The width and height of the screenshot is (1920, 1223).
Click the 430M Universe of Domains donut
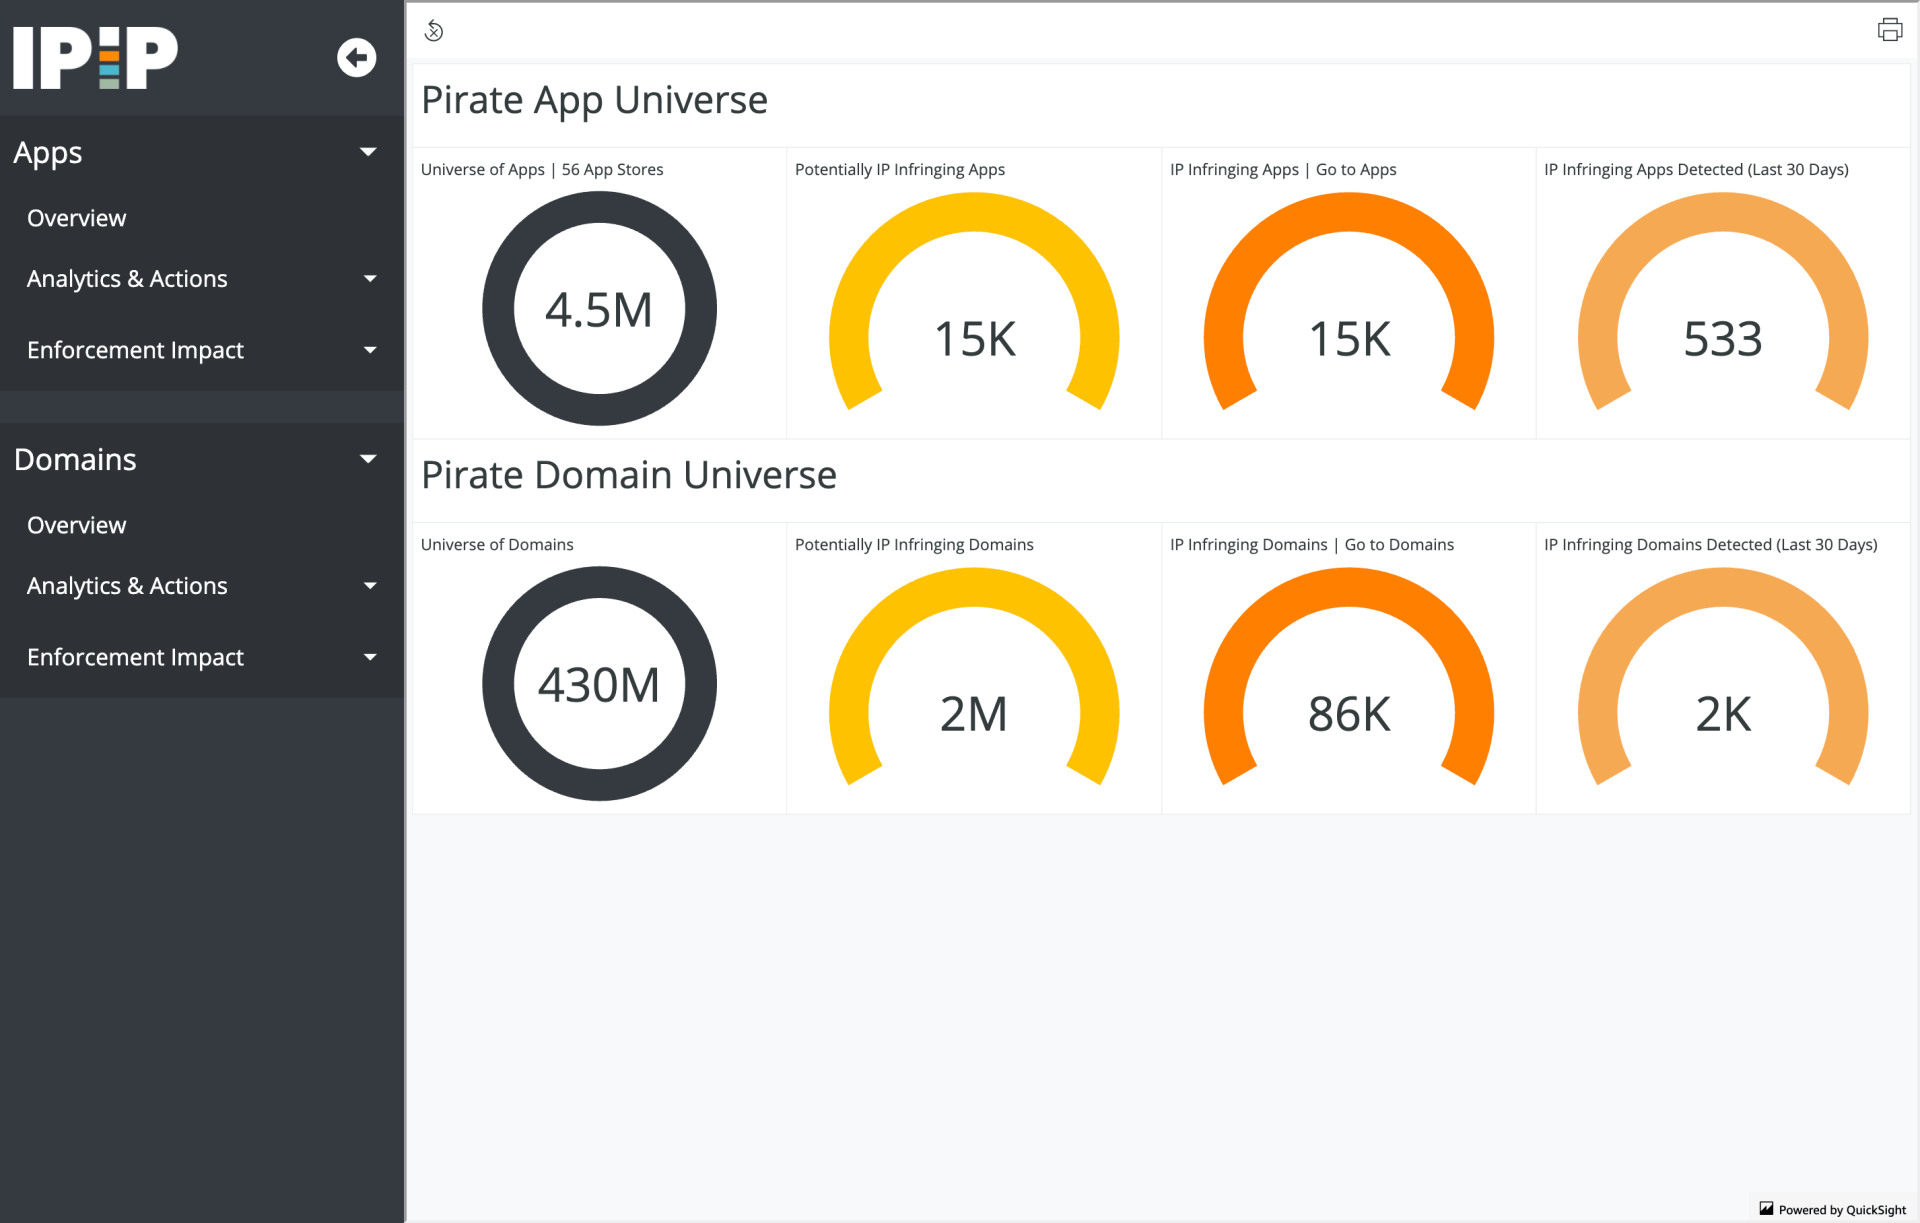(x=599, y=684)
